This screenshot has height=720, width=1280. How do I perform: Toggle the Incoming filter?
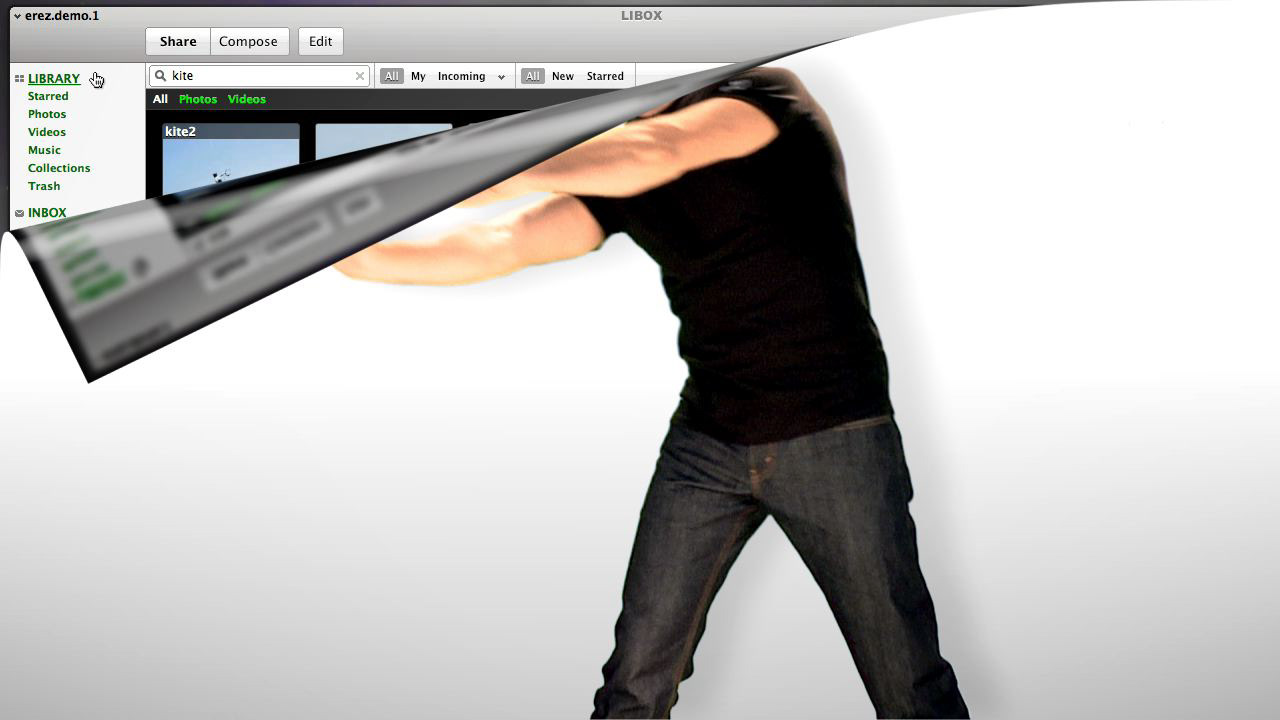461,76
